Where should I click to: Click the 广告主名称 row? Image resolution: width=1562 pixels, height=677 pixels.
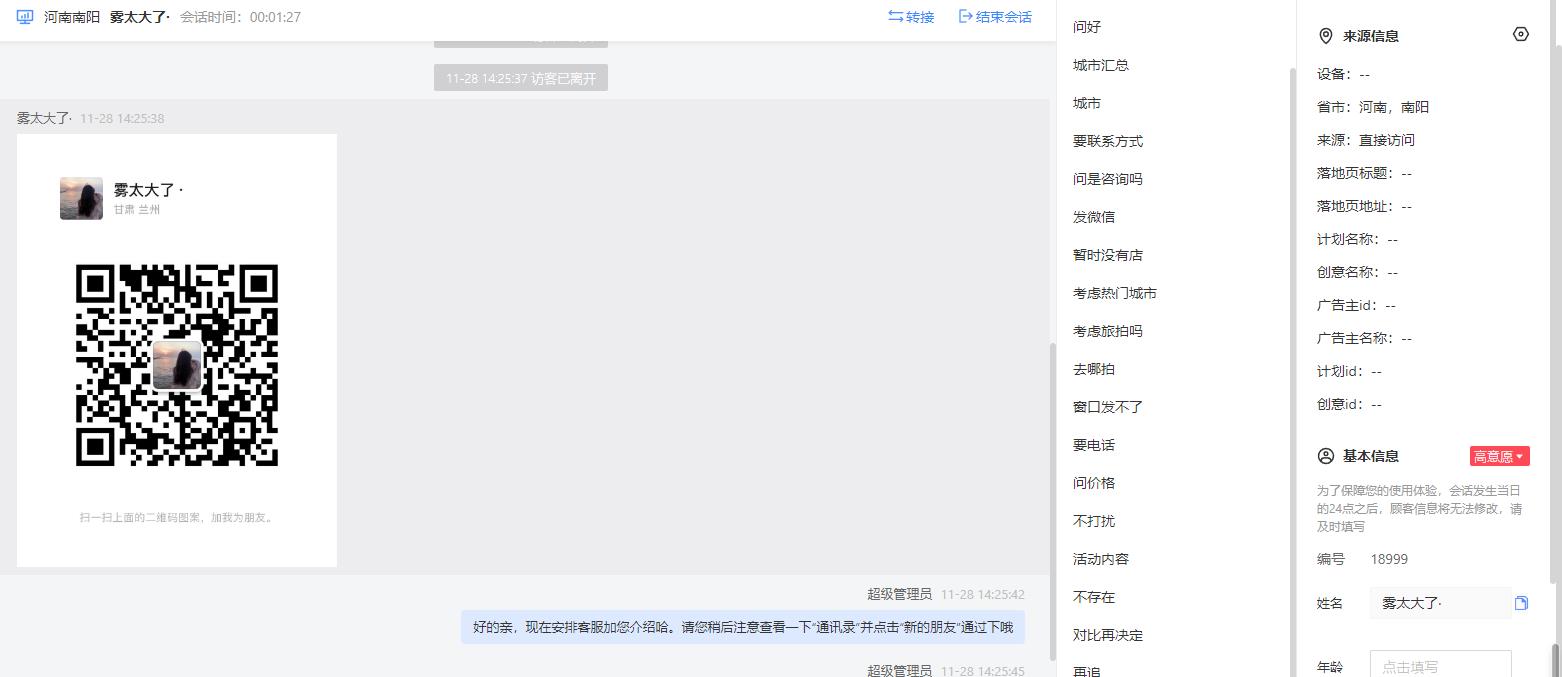tap(1364, 338)
